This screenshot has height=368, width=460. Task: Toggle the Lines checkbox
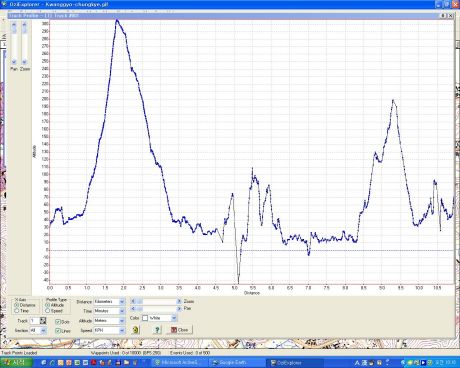click(x=58, y=331)
